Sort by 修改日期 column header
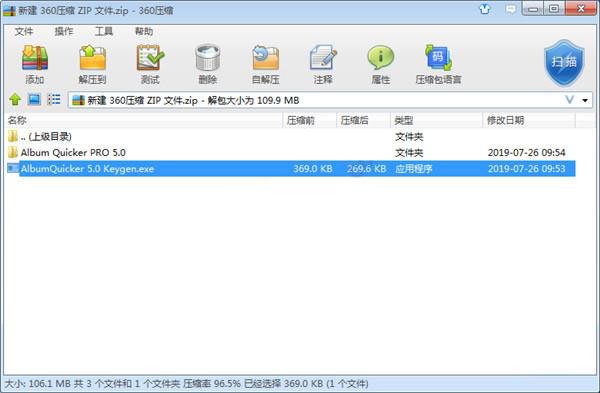The image size is (600, 393). [x=529, y=120]
